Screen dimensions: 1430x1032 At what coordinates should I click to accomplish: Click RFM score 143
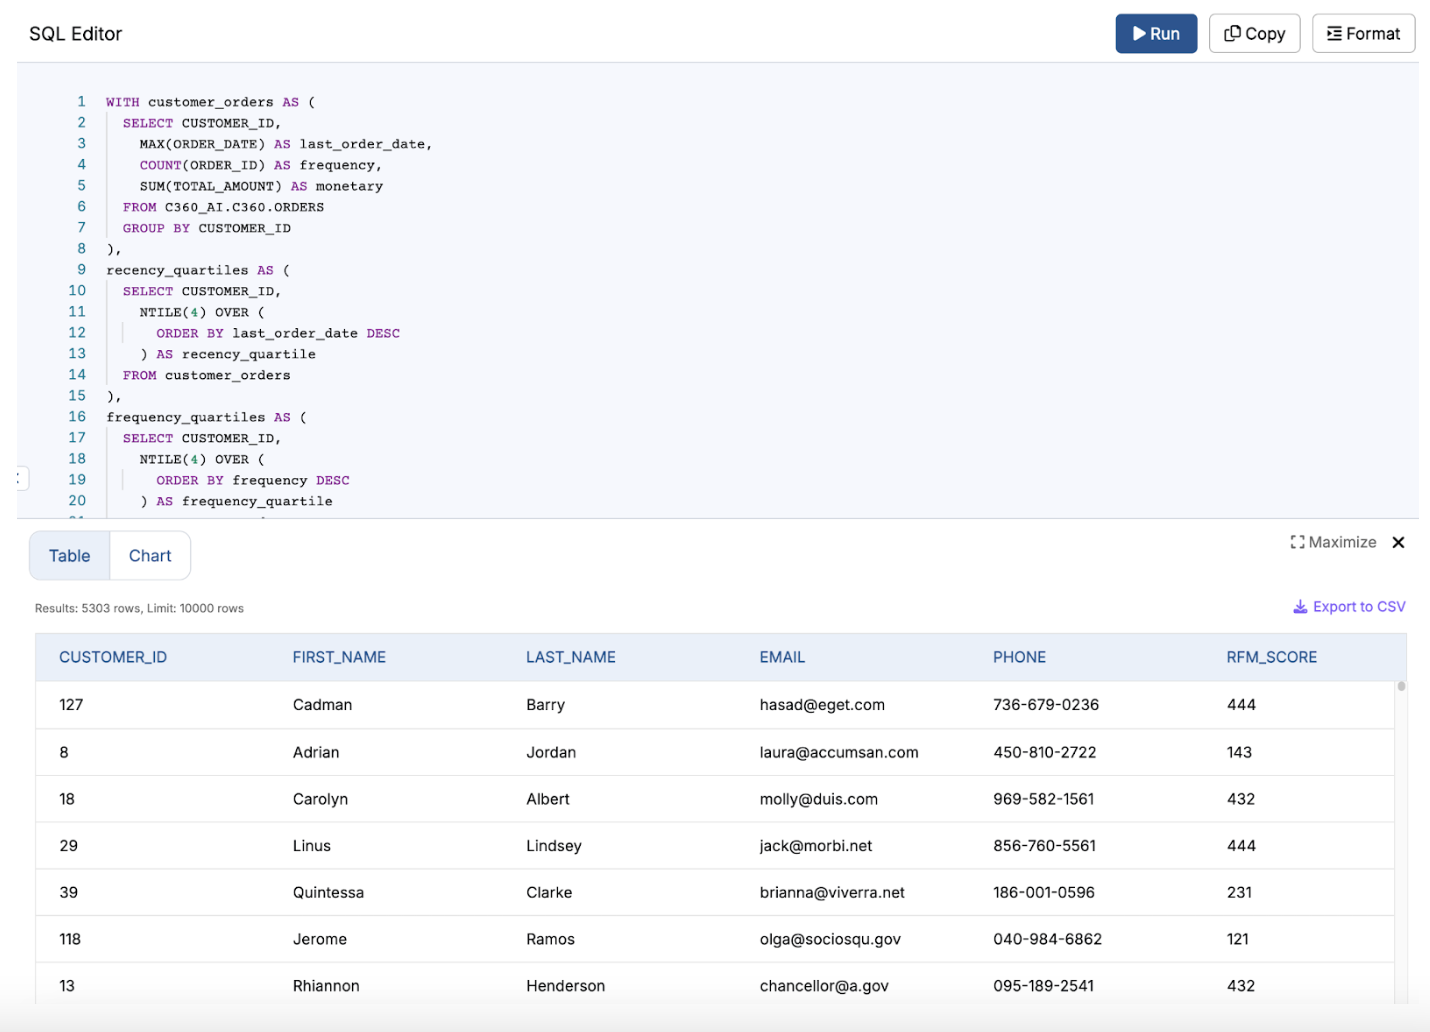(x=1239, y=752)
